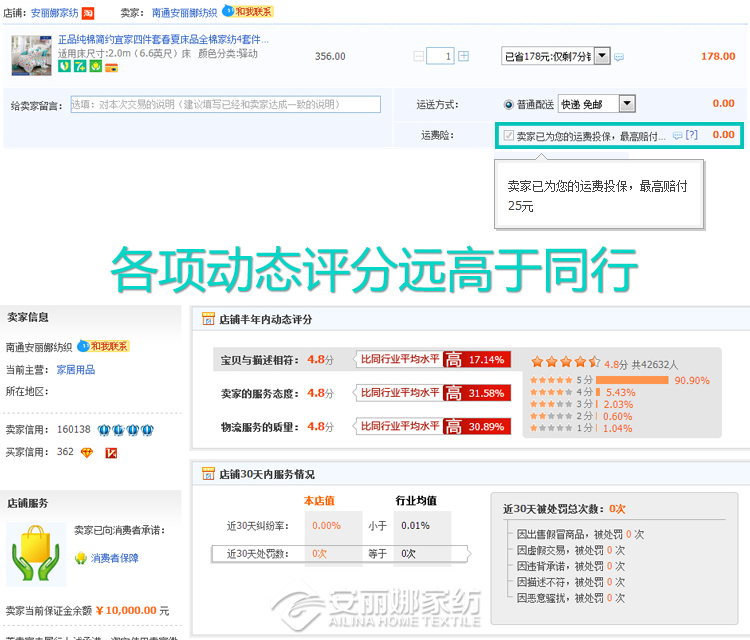The image size is (750, 640).
Task: Click the 高 17.14% comparison badge
Action: tap(477, 359)
